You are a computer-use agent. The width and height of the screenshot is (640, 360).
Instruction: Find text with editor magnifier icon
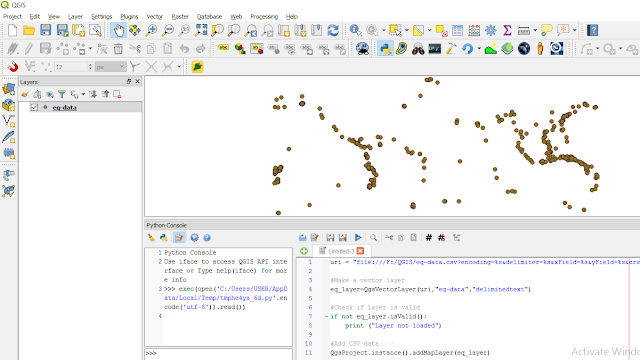pyautogui.click(x=373, y=238)
